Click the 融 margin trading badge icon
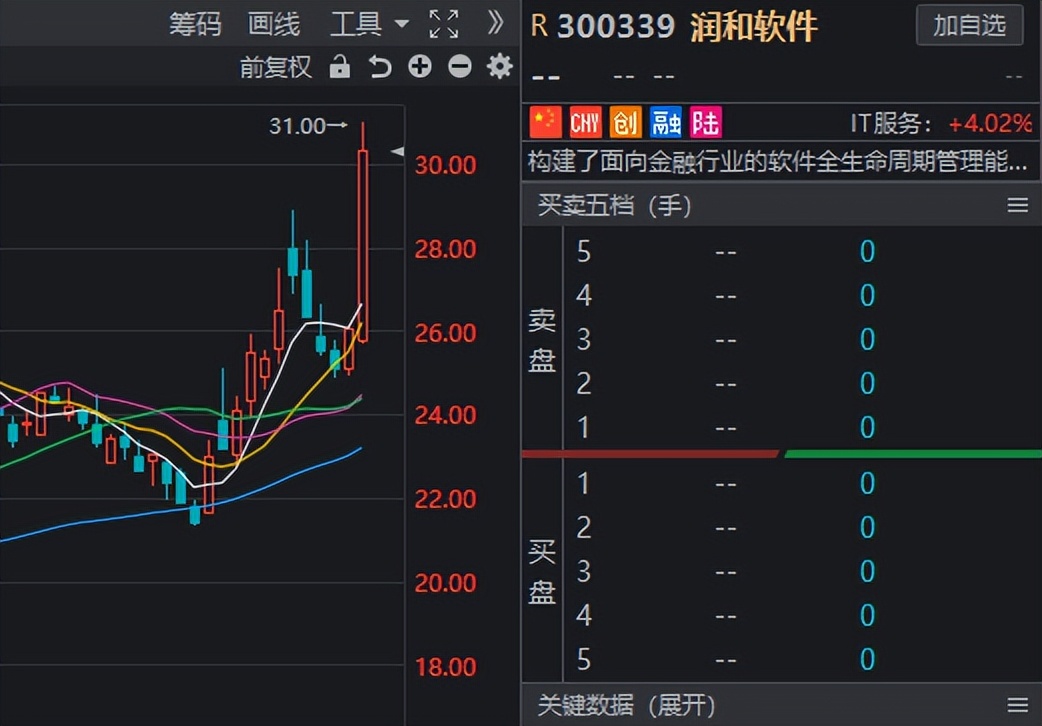Screen dimensions: 1042x726 pos(665,121)
